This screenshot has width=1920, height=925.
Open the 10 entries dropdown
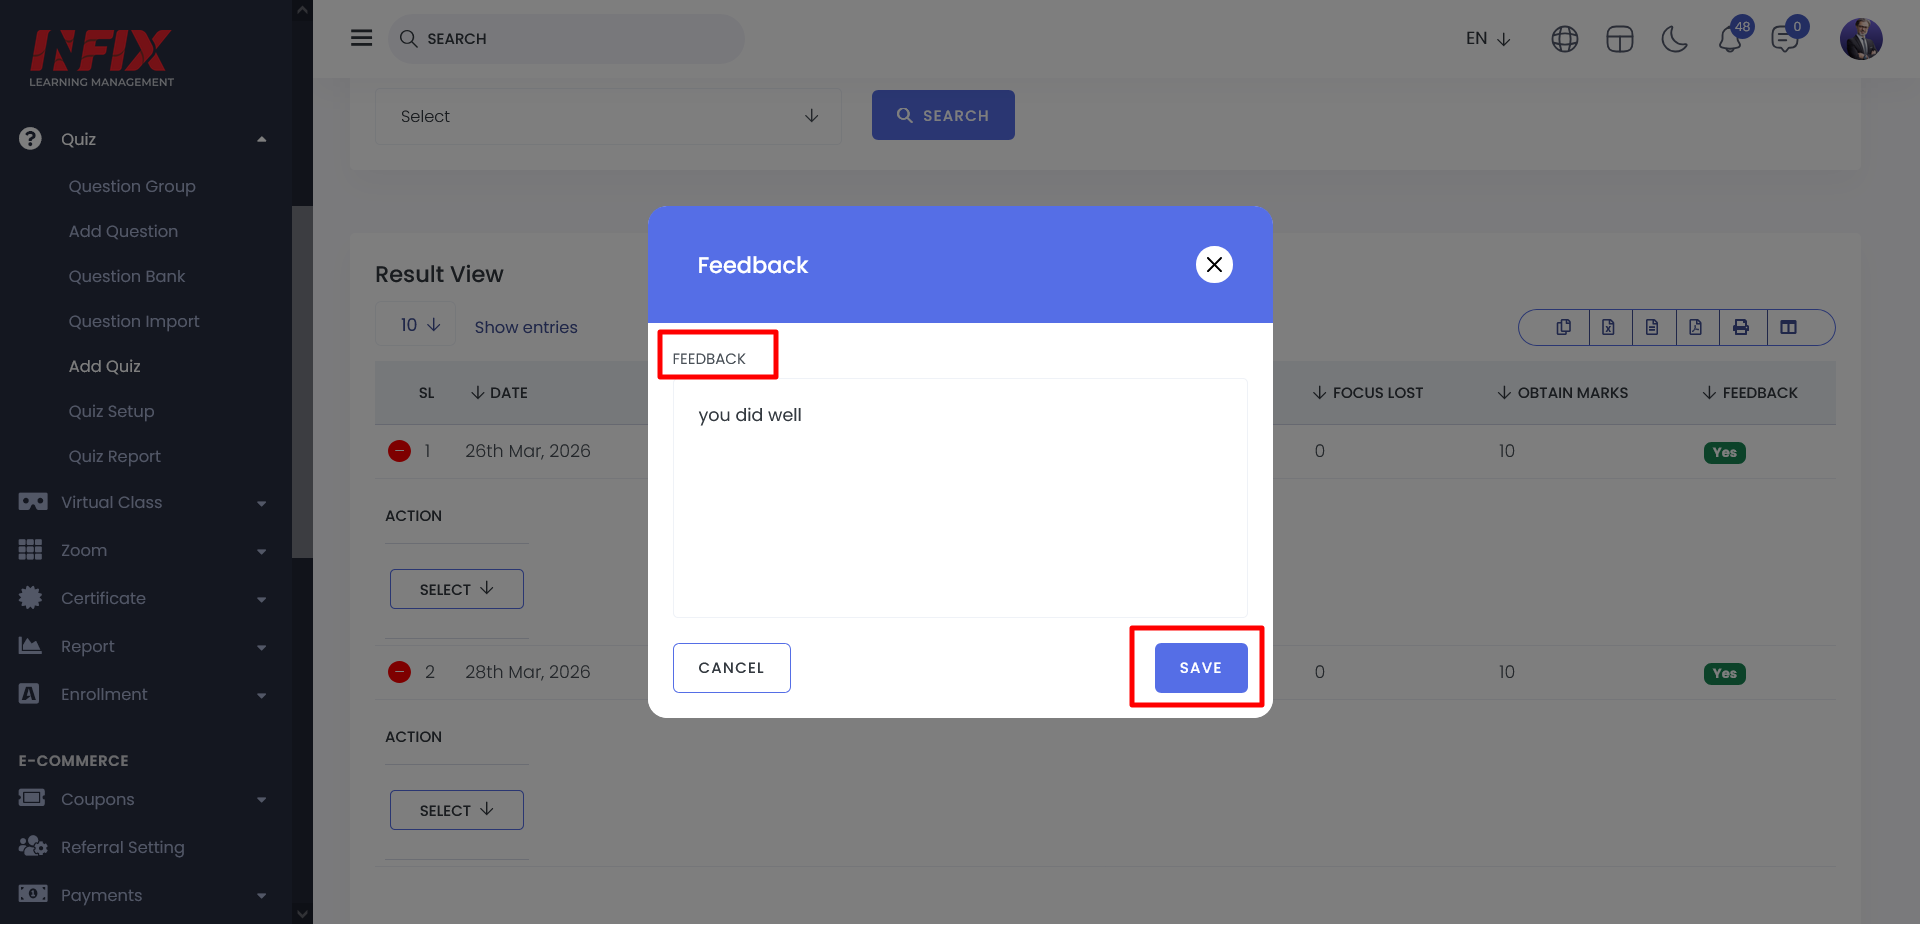(419, 325)
